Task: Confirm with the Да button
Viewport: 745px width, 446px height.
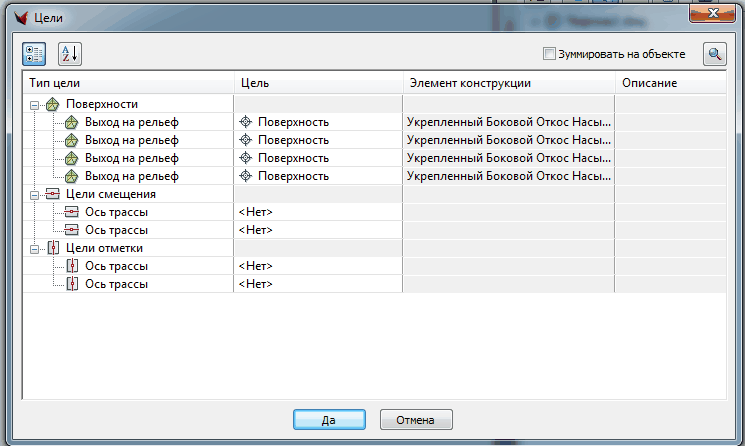Action: pyautogui.click(x=329, y=420)
